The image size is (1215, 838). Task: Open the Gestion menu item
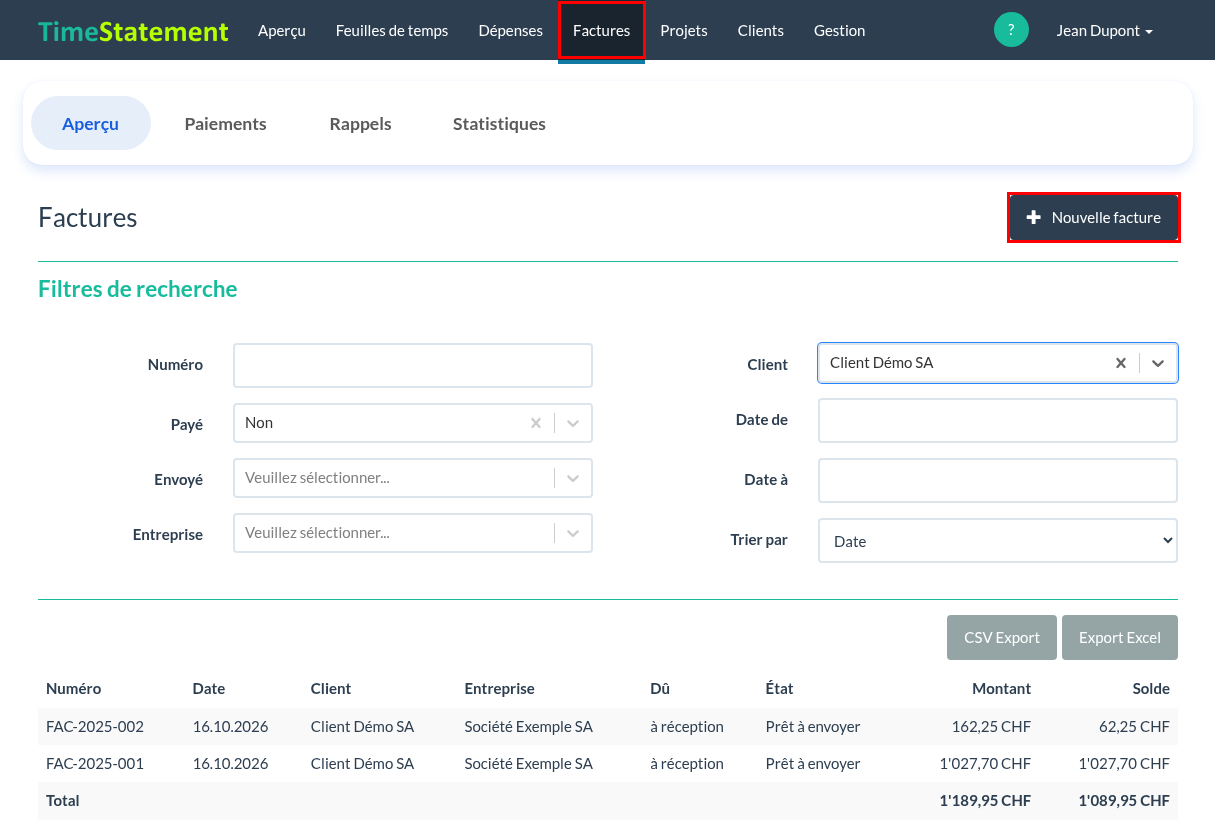pos(840,31)
